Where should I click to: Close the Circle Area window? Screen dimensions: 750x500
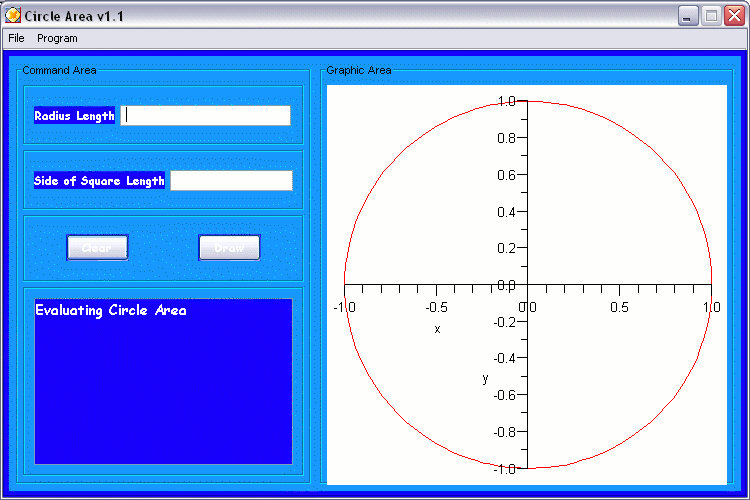(x=733, y=16)
